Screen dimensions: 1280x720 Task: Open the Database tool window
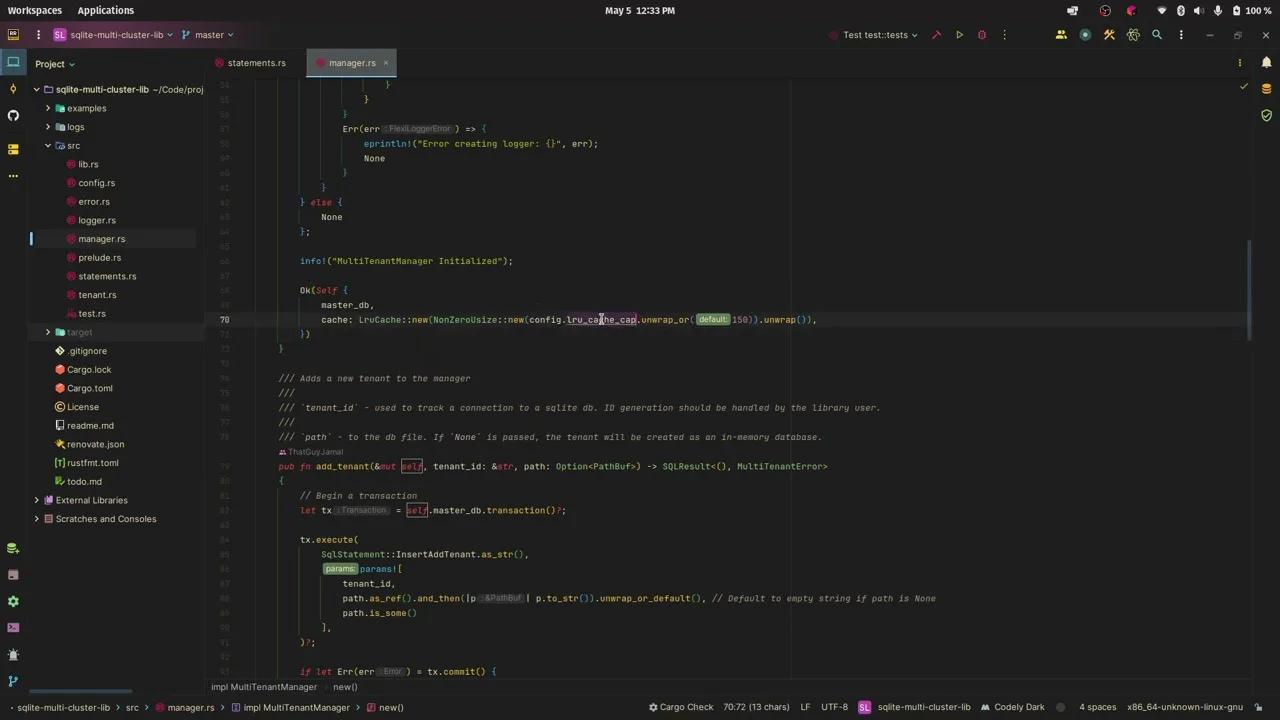(13, 547)
